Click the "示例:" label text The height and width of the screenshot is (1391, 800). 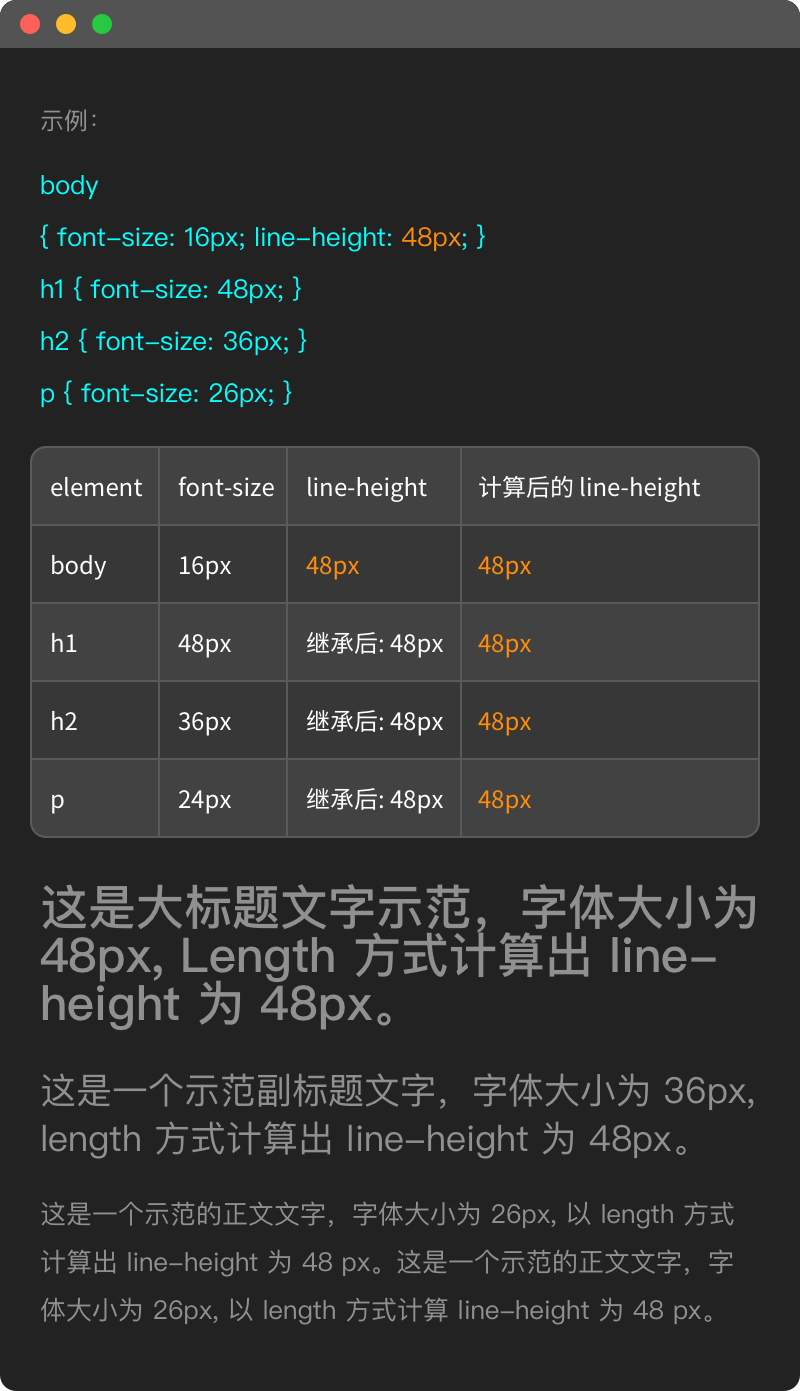(x=68, y=122)
